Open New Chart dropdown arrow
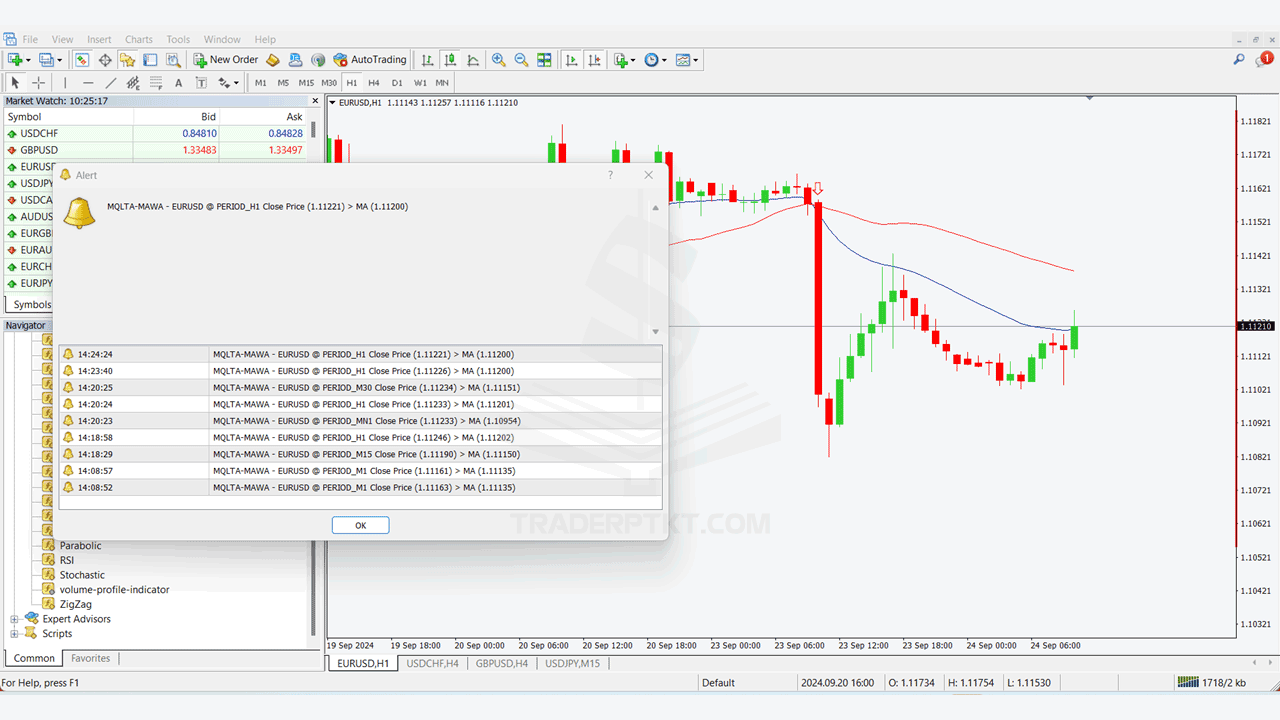 tap(28, 60)
